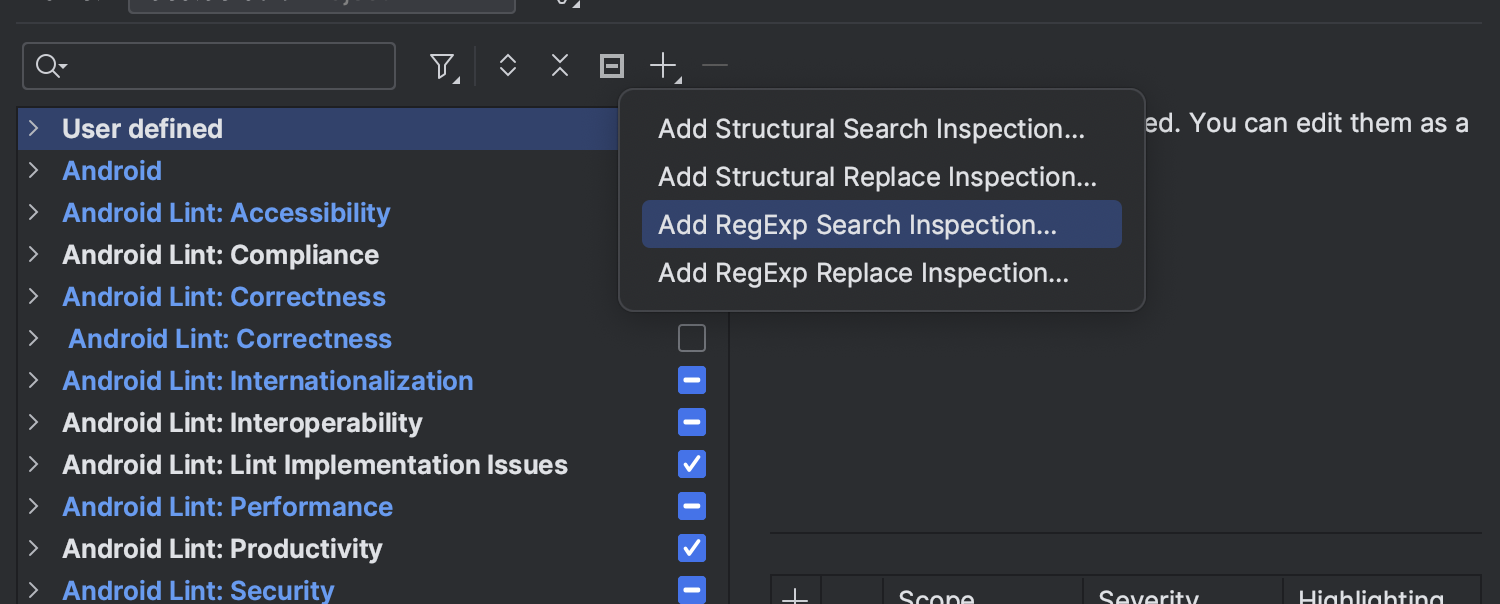This screenshot has height=604, width=1500.
Task: Toggle Android Lint: Internationalization checkbox
Action: pos(692,381)
